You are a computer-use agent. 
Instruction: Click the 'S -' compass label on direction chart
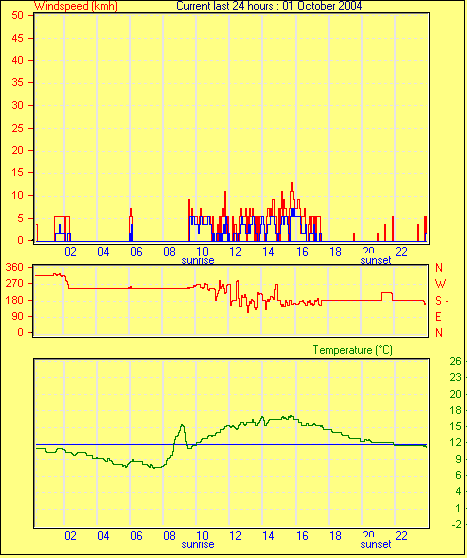click(441, 301)
